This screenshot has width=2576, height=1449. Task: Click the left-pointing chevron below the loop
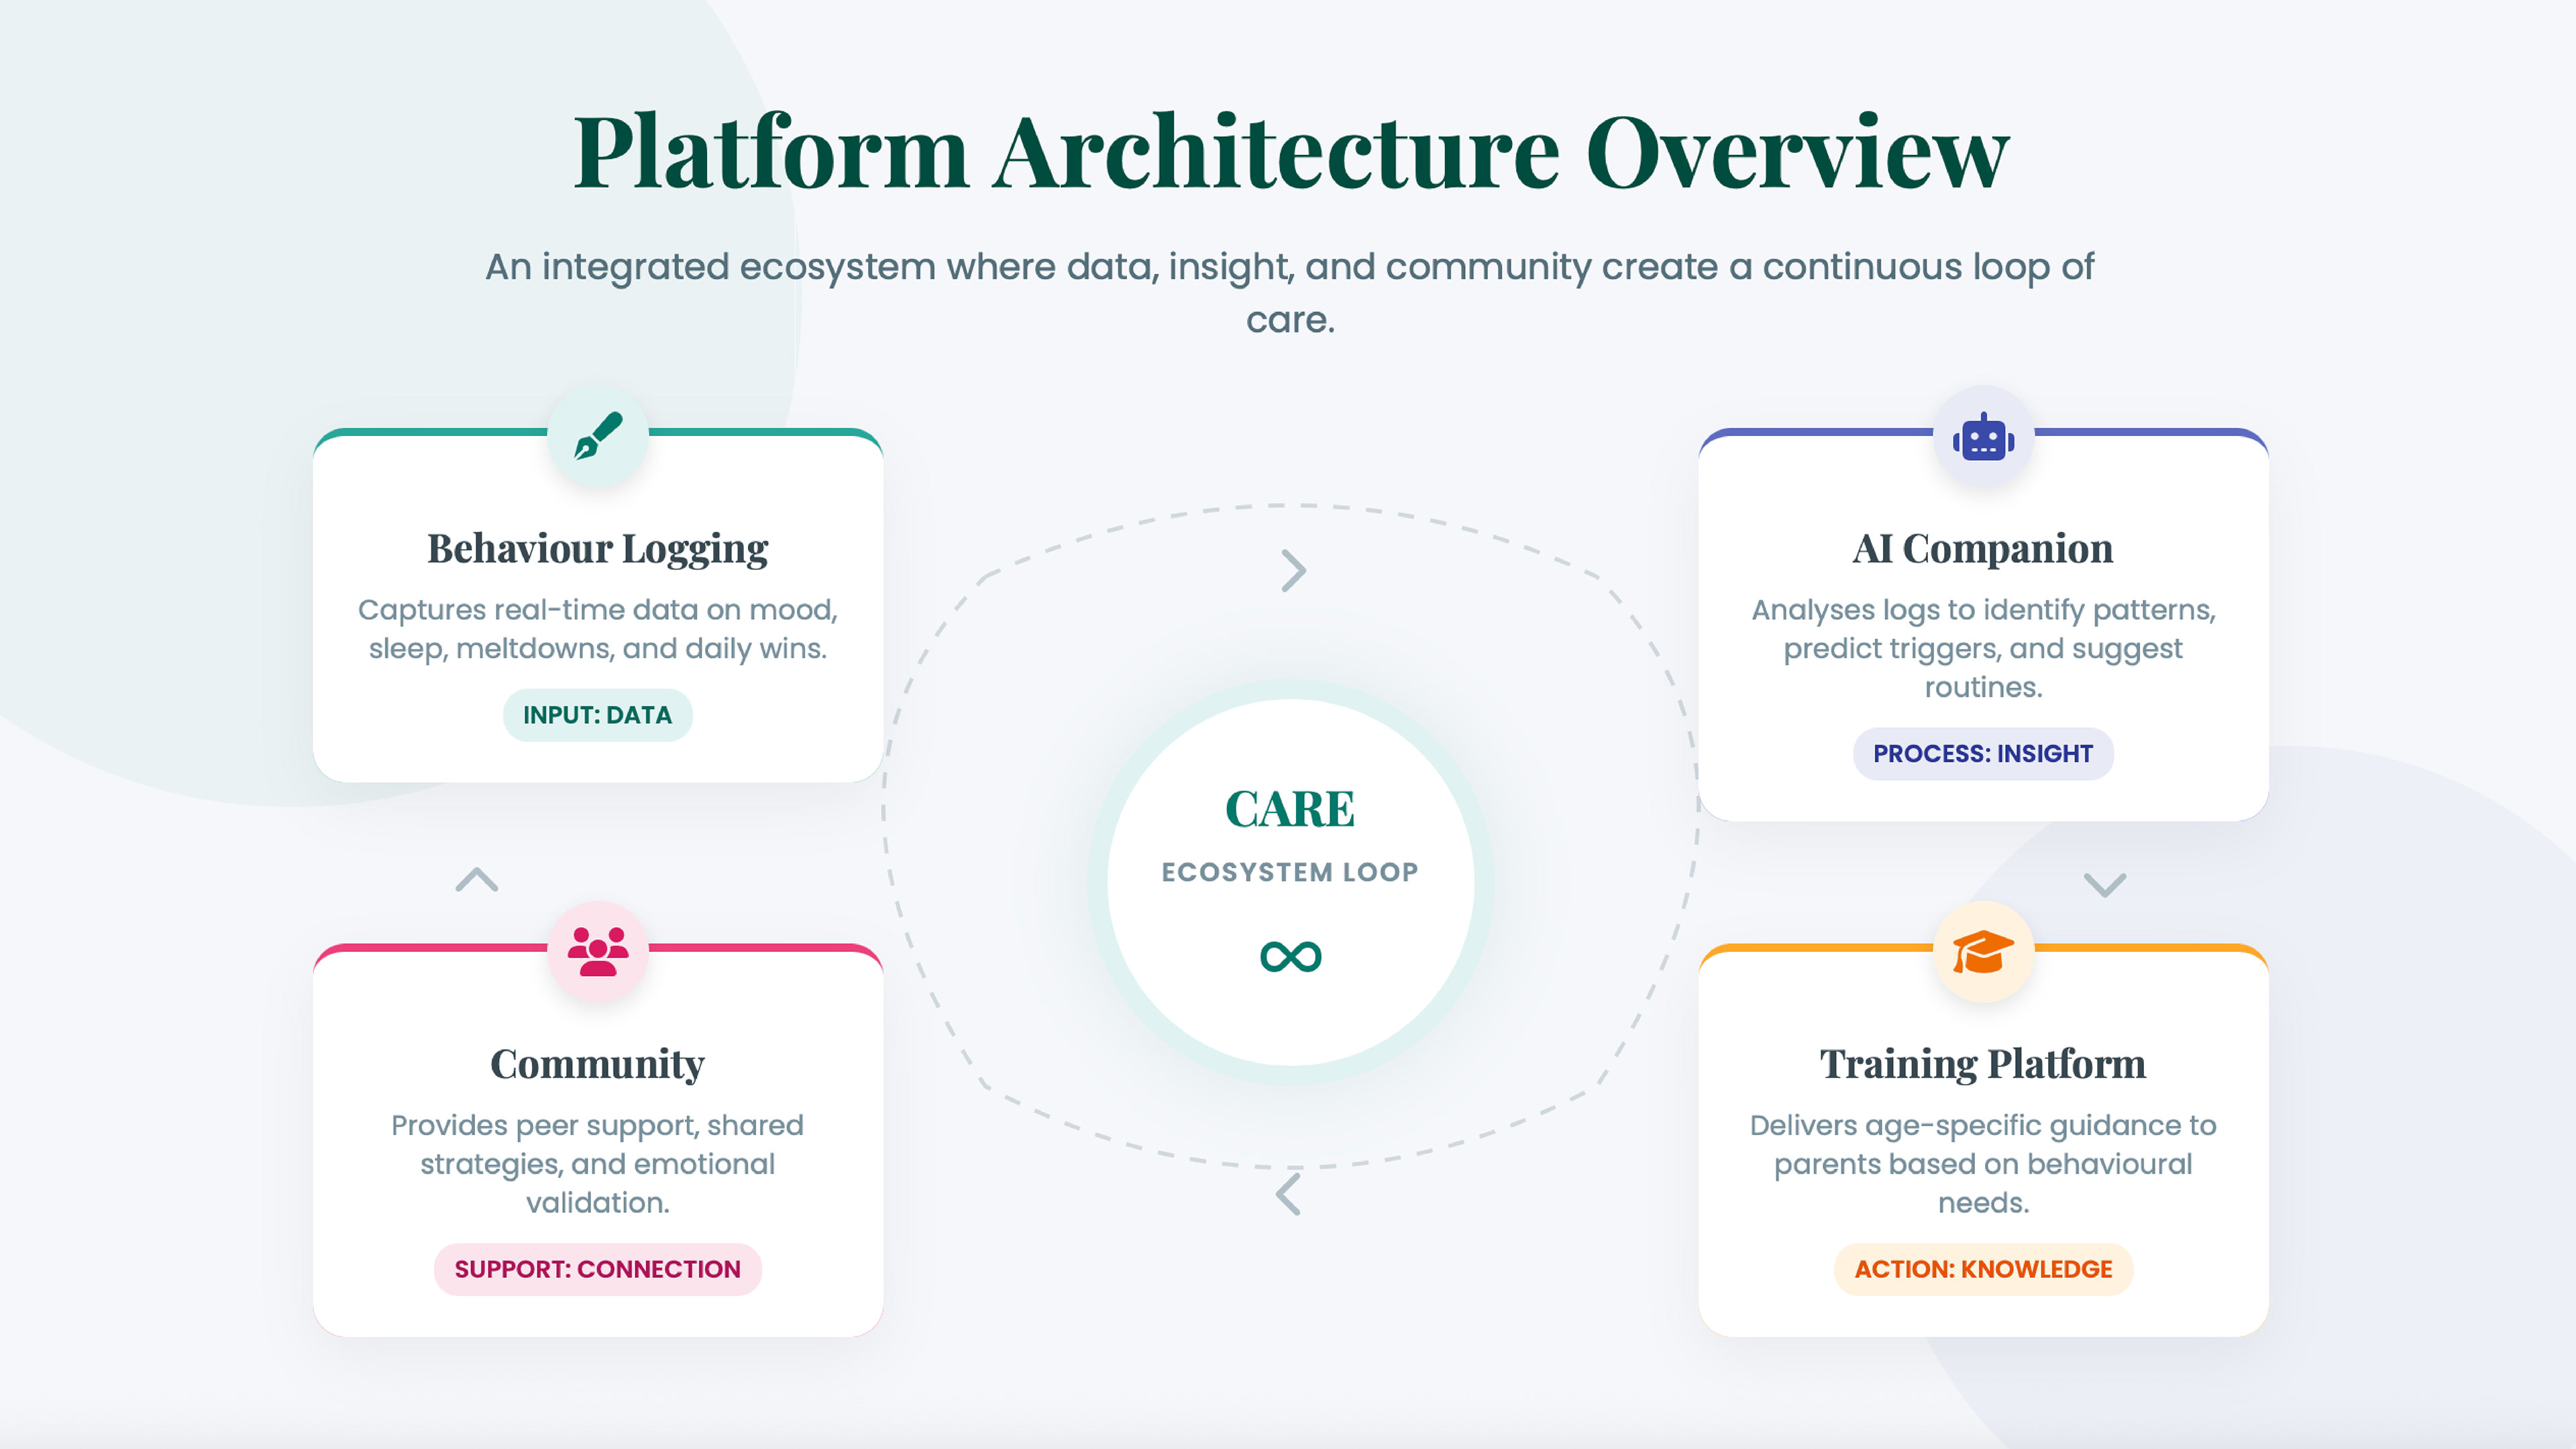coord(1288,1194)
